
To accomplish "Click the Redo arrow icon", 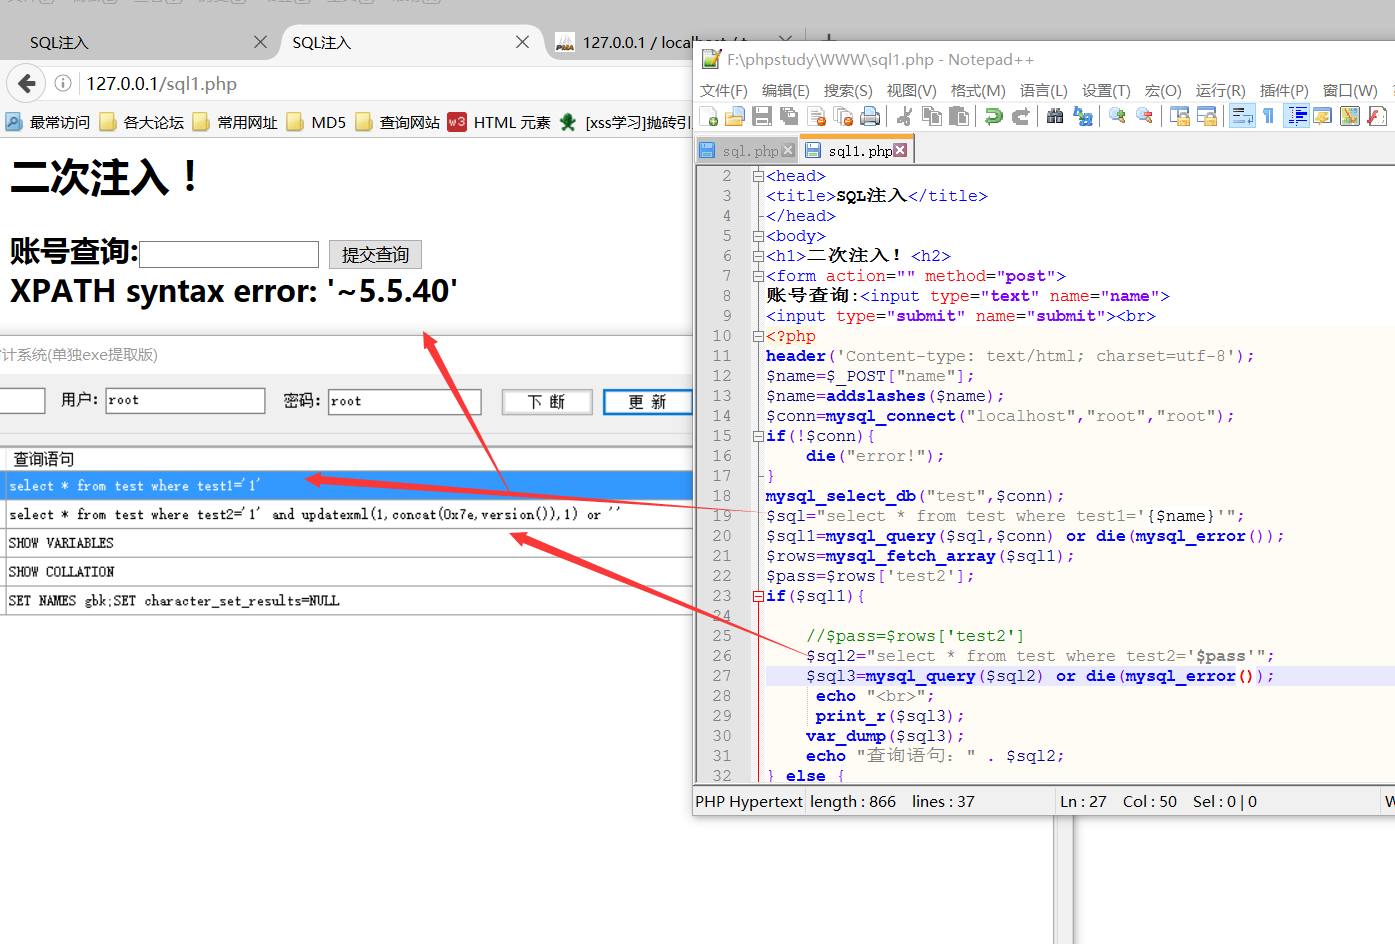I will tap(1020, 116).
